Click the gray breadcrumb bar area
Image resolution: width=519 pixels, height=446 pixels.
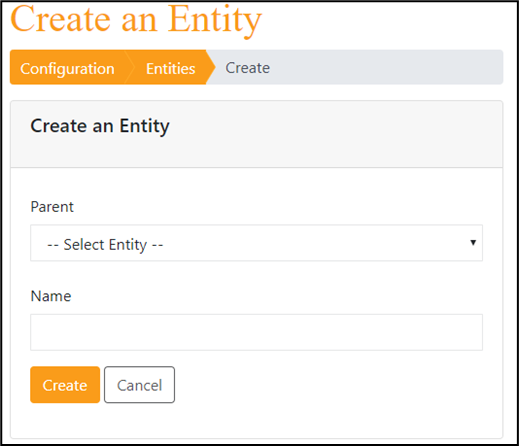[387, 67]
